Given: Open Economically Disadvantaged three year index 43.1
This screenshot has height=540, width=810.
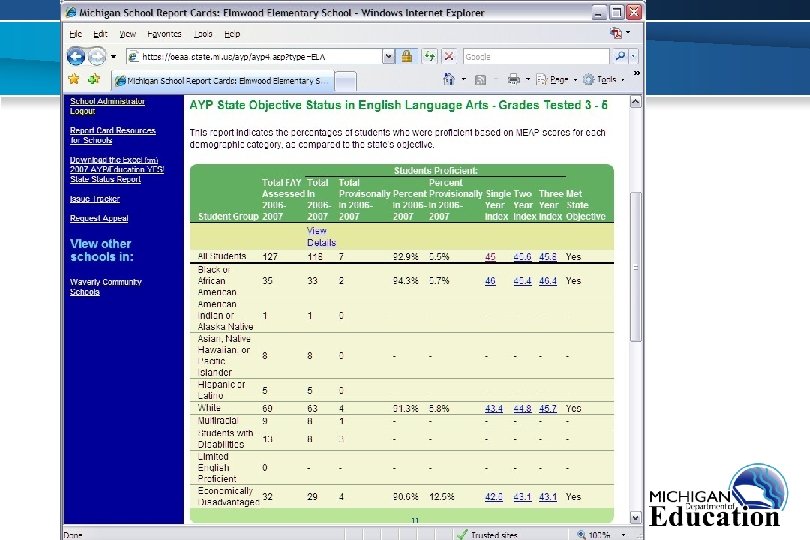Looking at the screenshot, I should pyautogui.click(x=548, y=497).
